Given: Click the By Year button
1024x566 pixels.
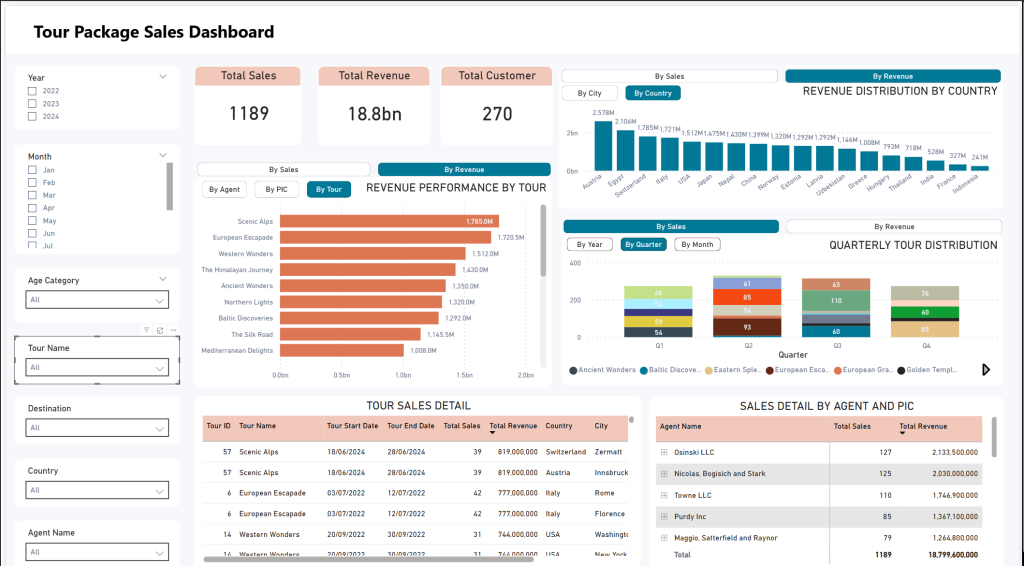Looking at the screenshot, I should (590, 245).
